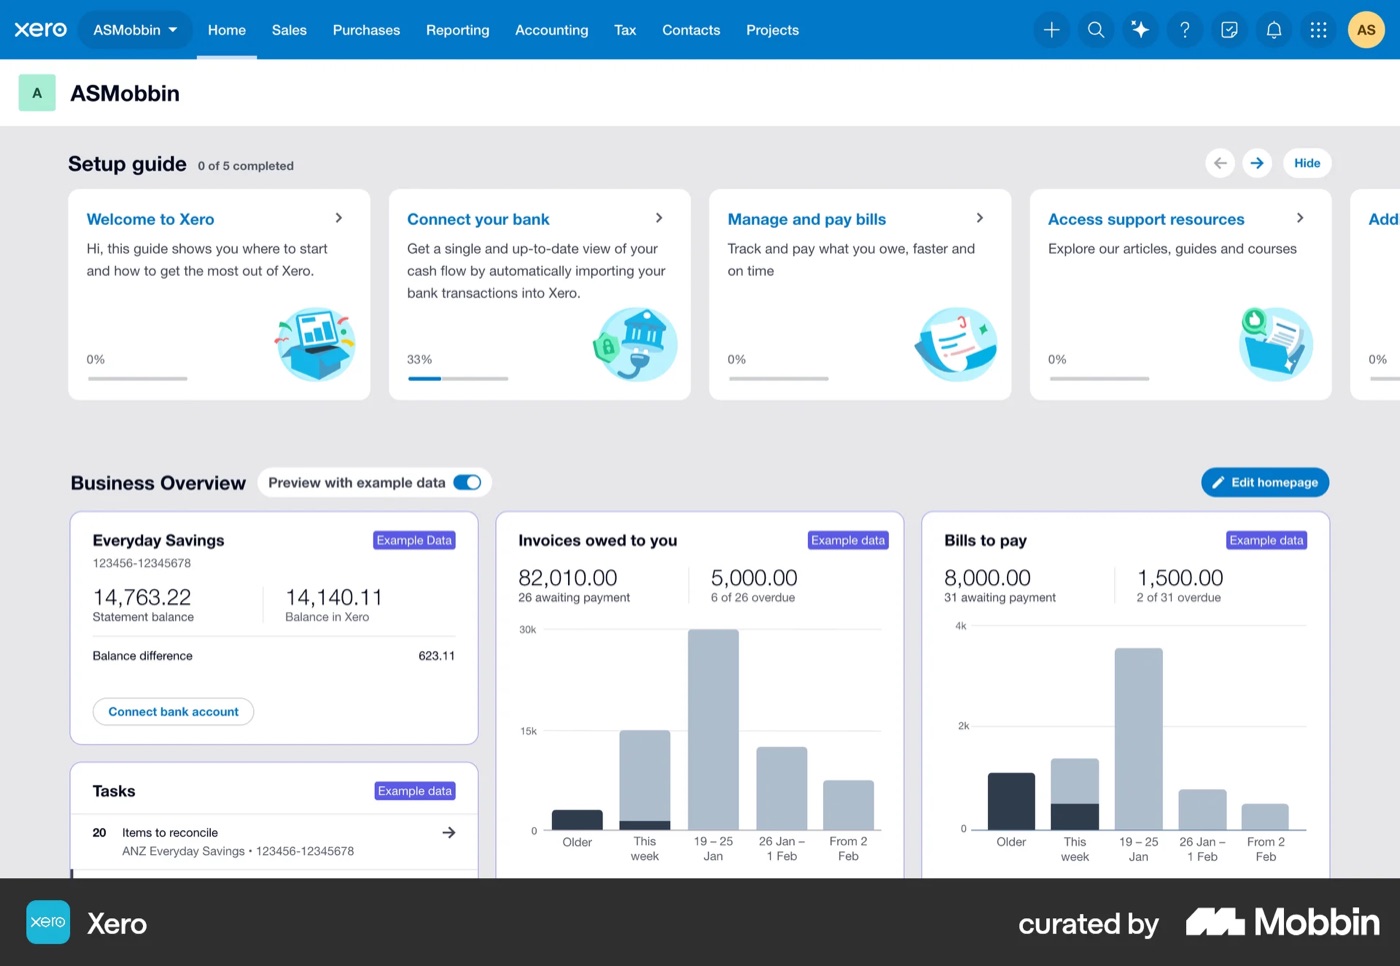Click 82,010.00 awaiting payment amount
Screen dimensions: 1400x966
[x=567, y=578]
